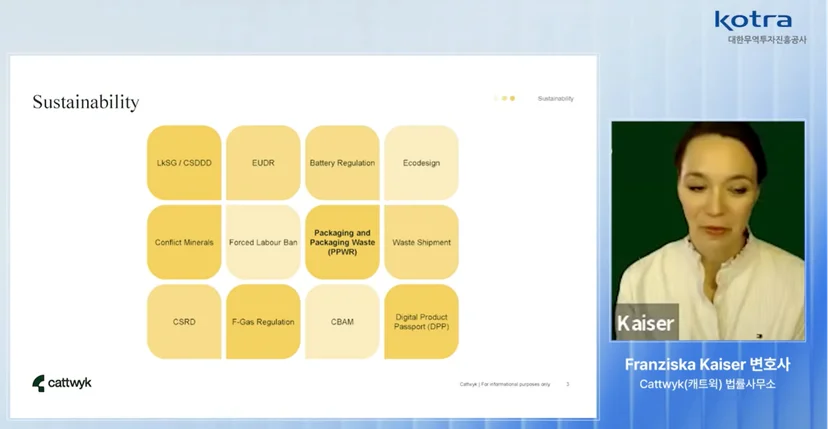Select the speaker's webcam video thumbnail

[708, 231]
